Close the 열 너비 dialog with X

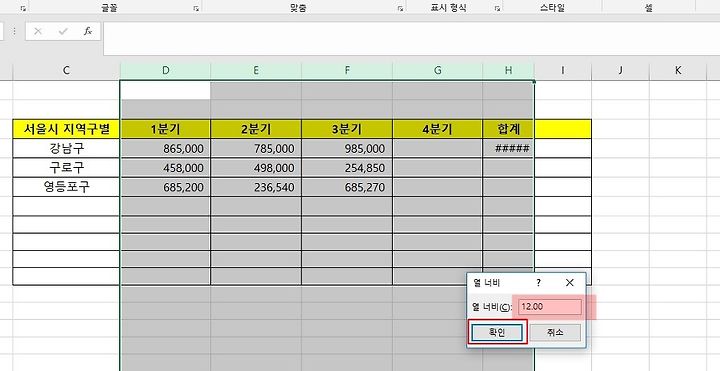pyautogui.click(x=570, y=283)
